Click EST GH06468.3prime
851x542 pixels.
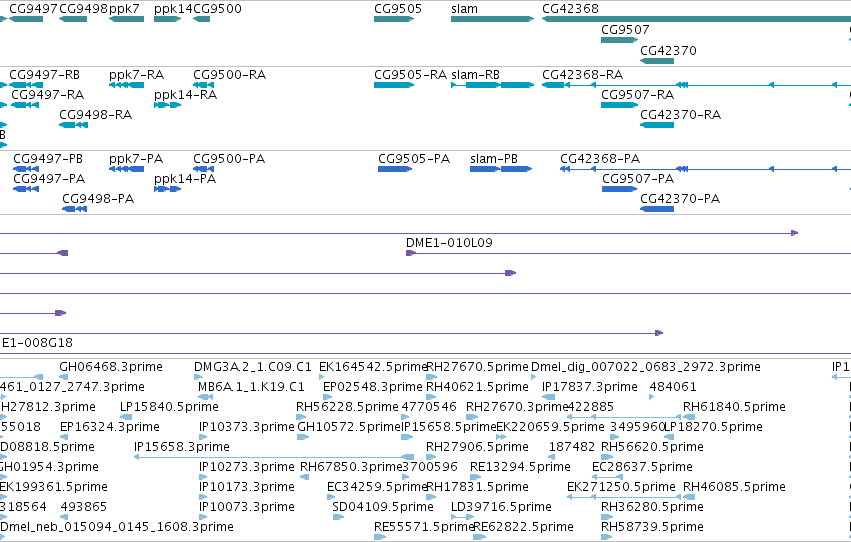(x=63, y=377)
